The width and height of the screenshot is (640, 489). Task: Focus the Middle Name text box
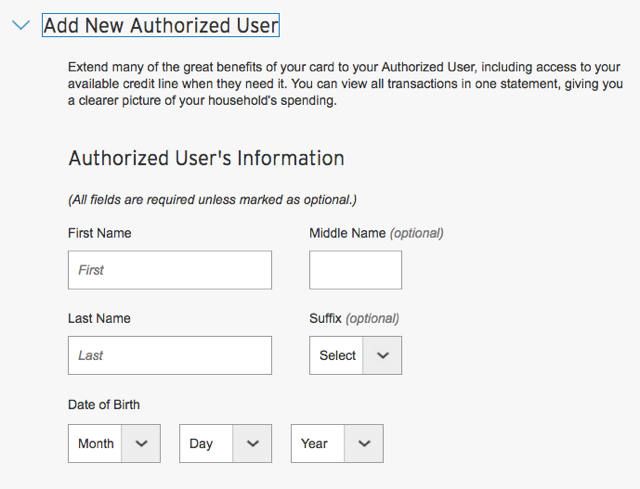pyautogui.click(x=356, y=270)
